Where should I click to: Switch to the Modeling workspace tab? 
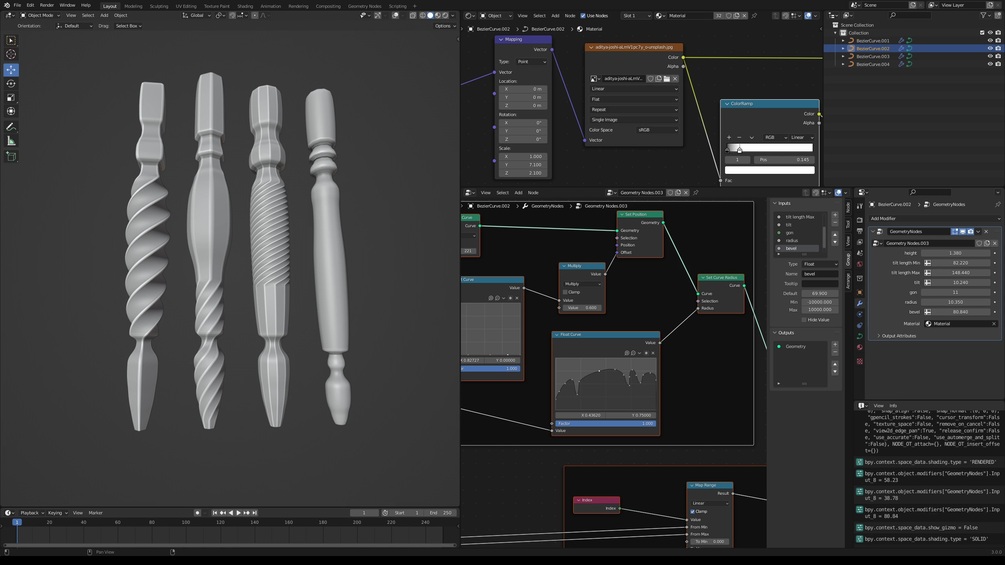point(133,6)
